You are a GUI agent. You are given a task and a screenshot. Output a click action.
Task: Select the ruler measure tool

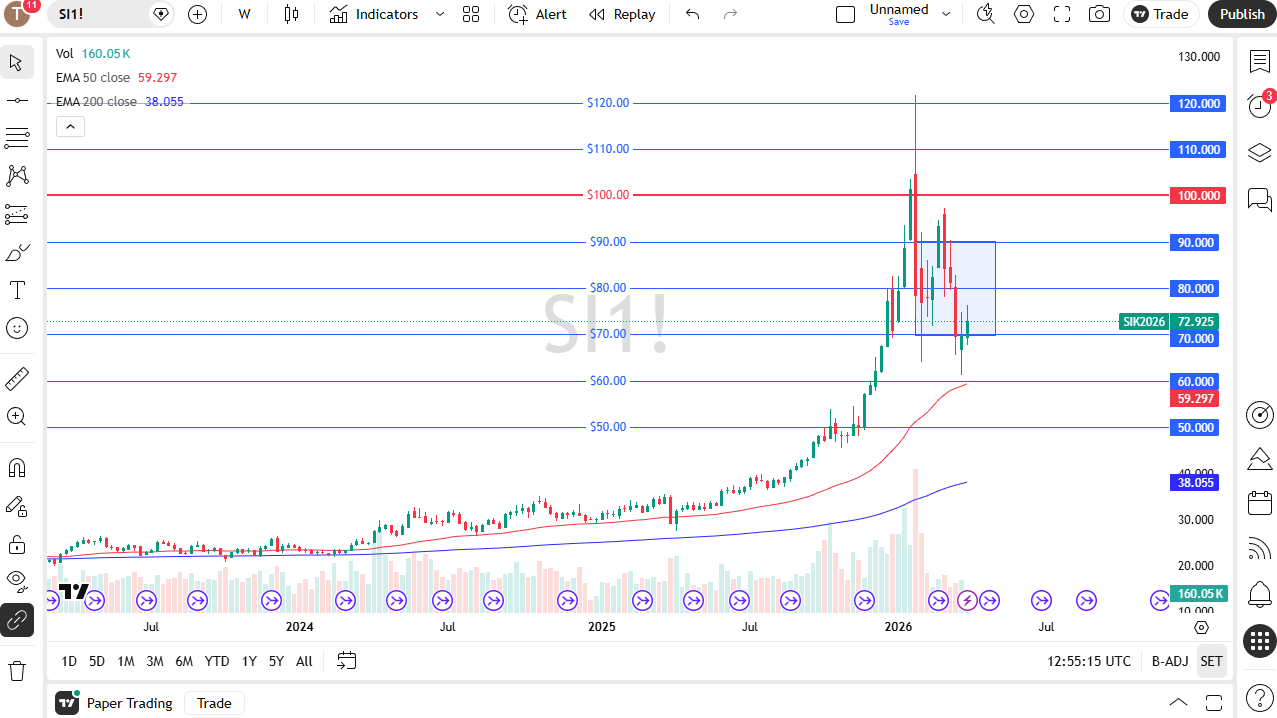[17, 379]
